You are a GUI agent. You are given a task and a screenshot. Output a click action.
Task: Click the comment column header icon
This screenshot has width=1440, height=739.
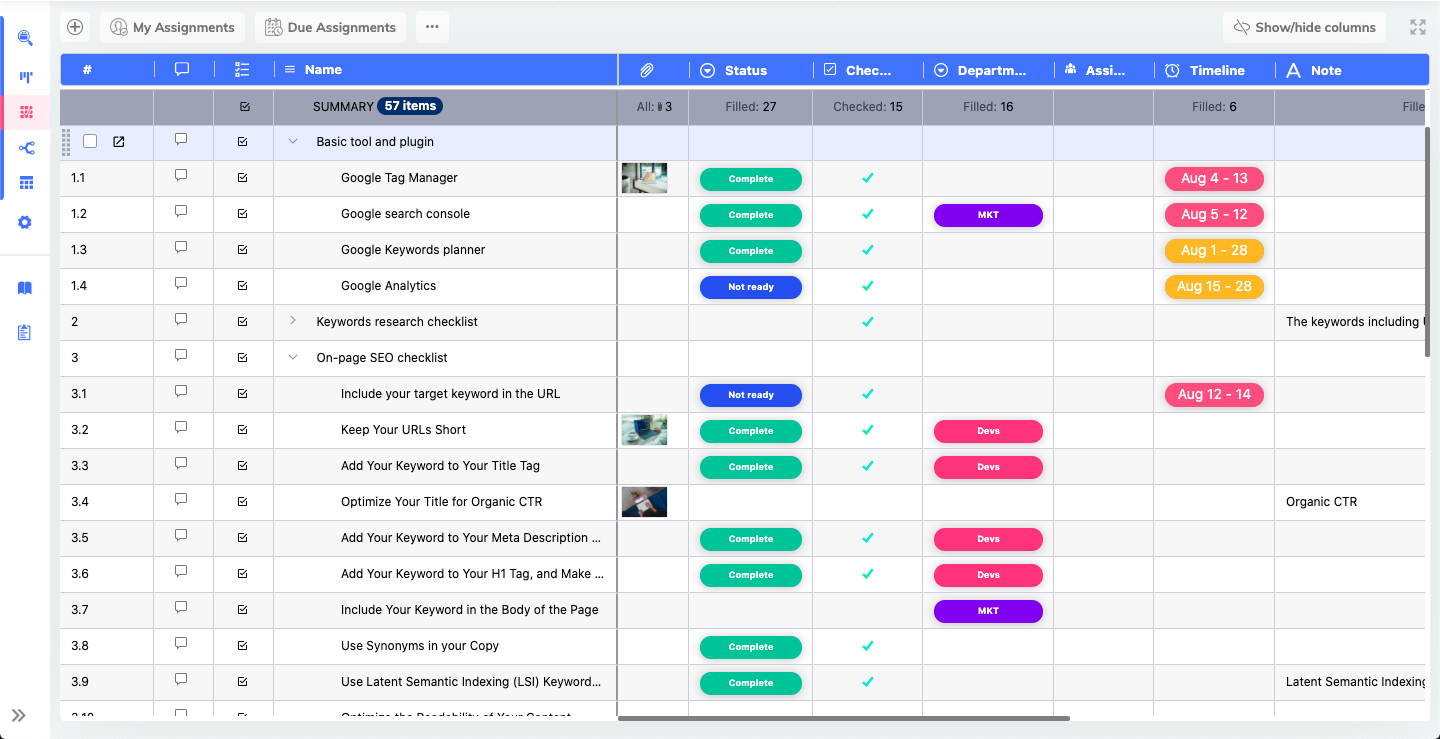tap(182, 69)
